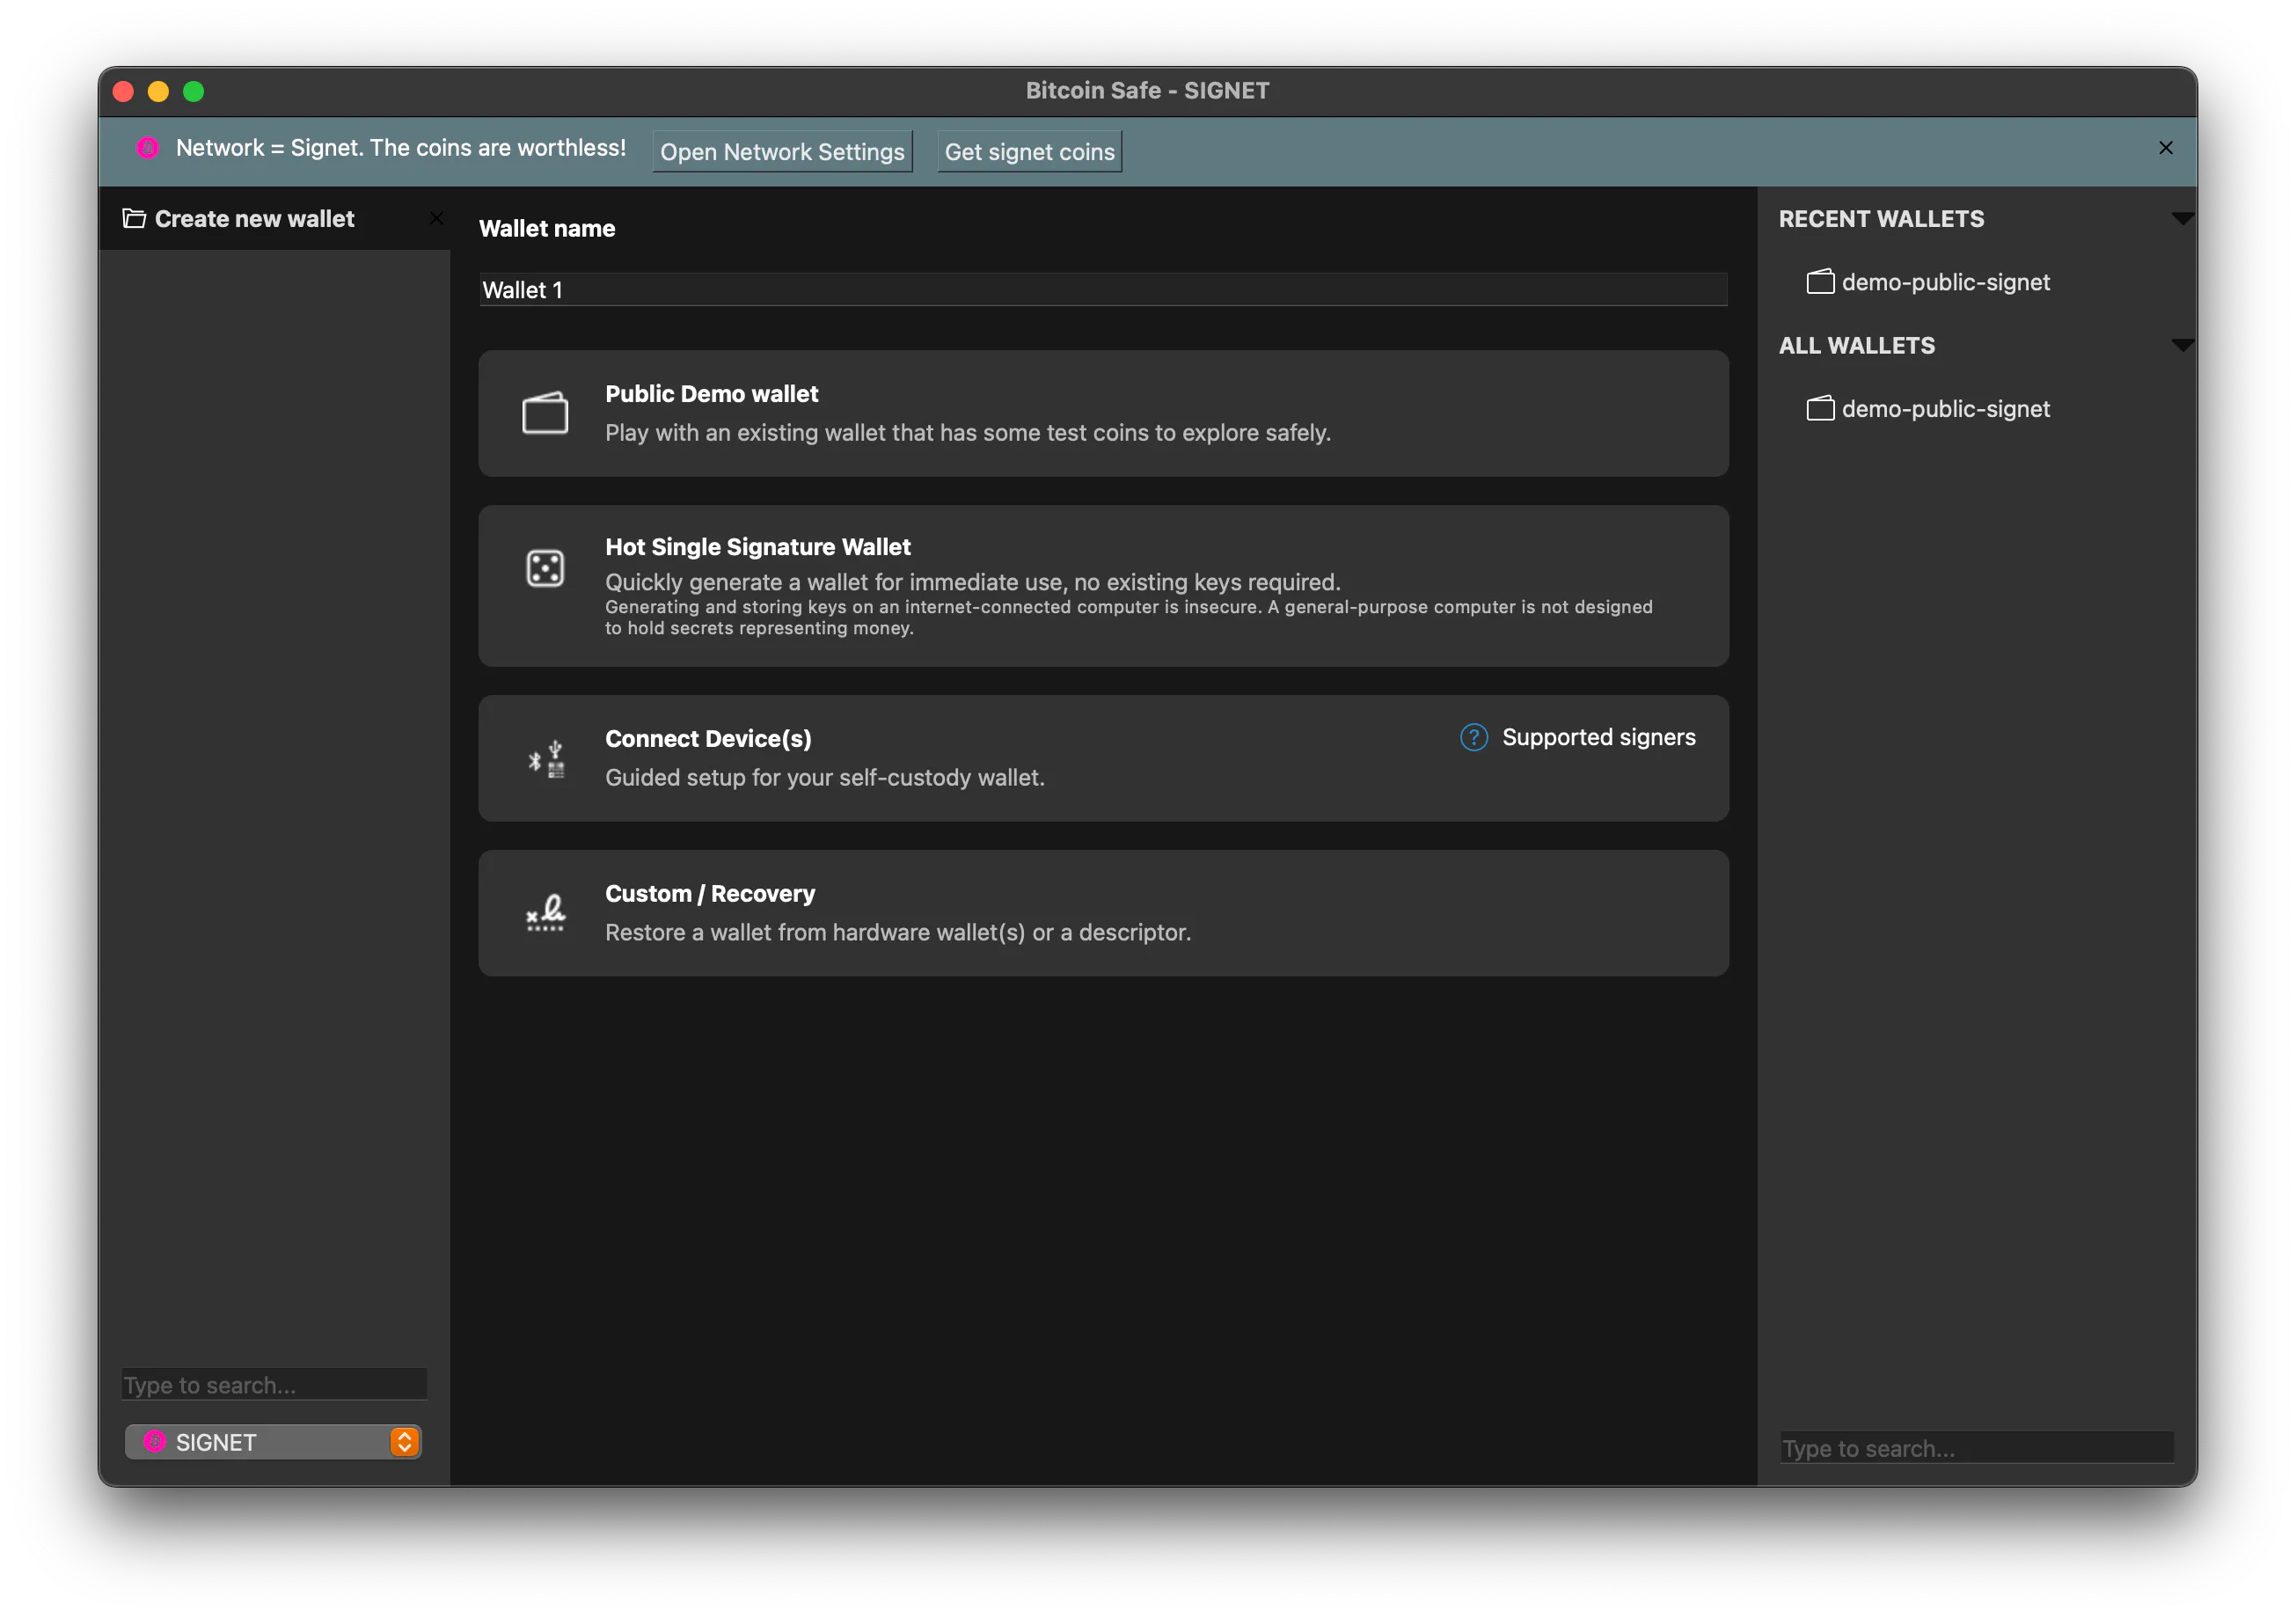This screenshot has height=1617, width=2296.
Task: Click the pink Signet icon in the network banner
Action: [x=148, y=148]
